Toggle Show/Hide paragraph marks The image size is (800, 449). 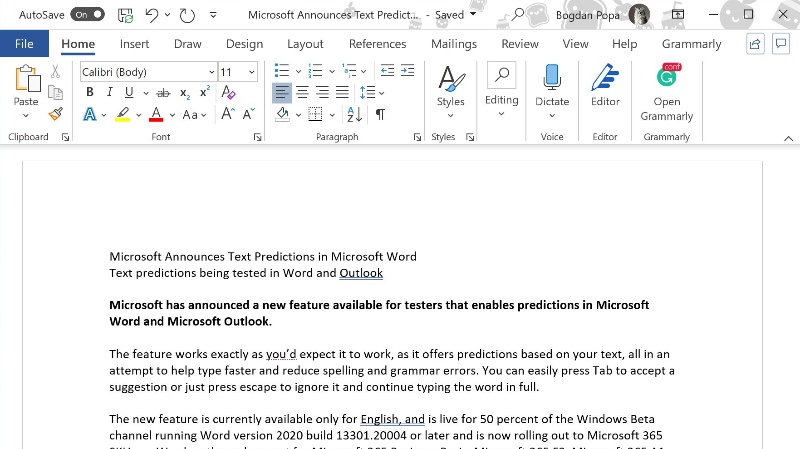(x=380, y=114)
